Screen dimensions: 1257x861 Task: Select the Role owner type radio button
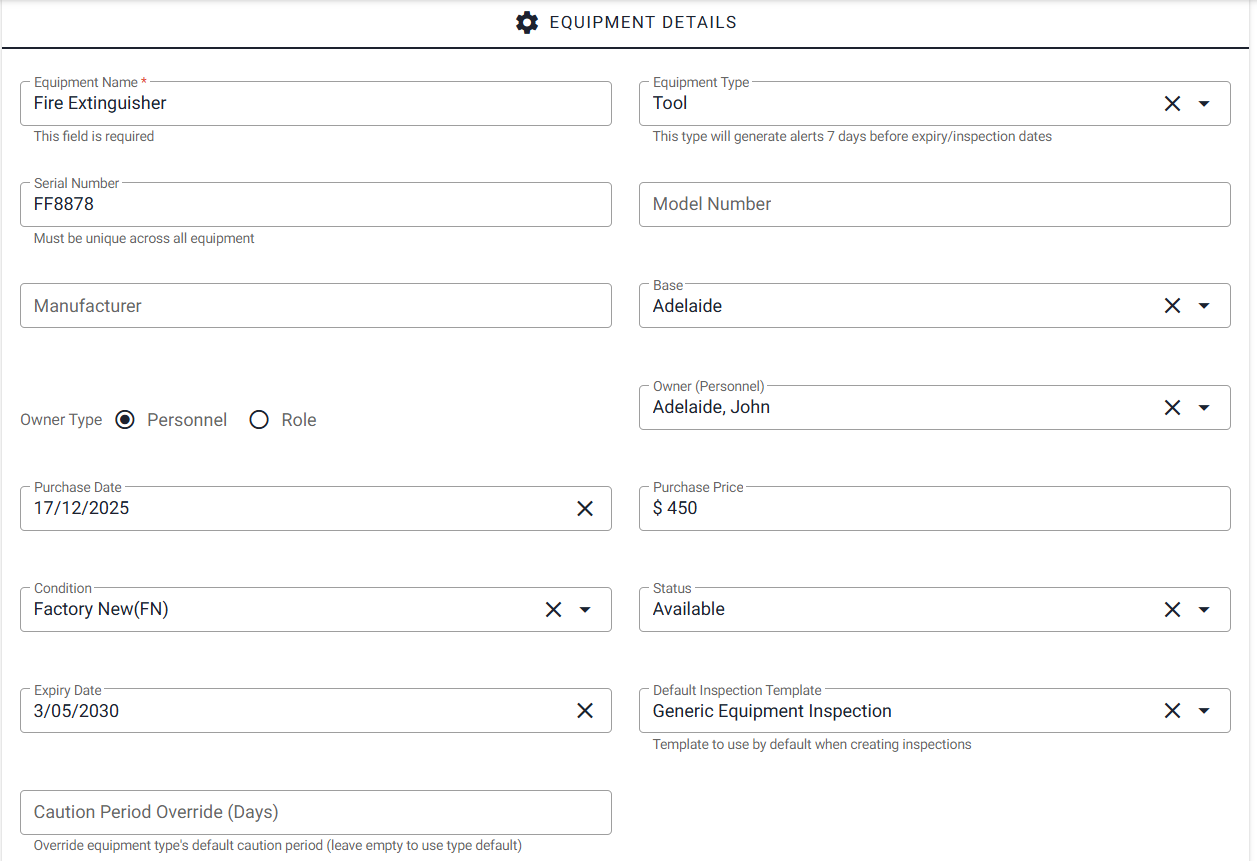coord(259,420)
